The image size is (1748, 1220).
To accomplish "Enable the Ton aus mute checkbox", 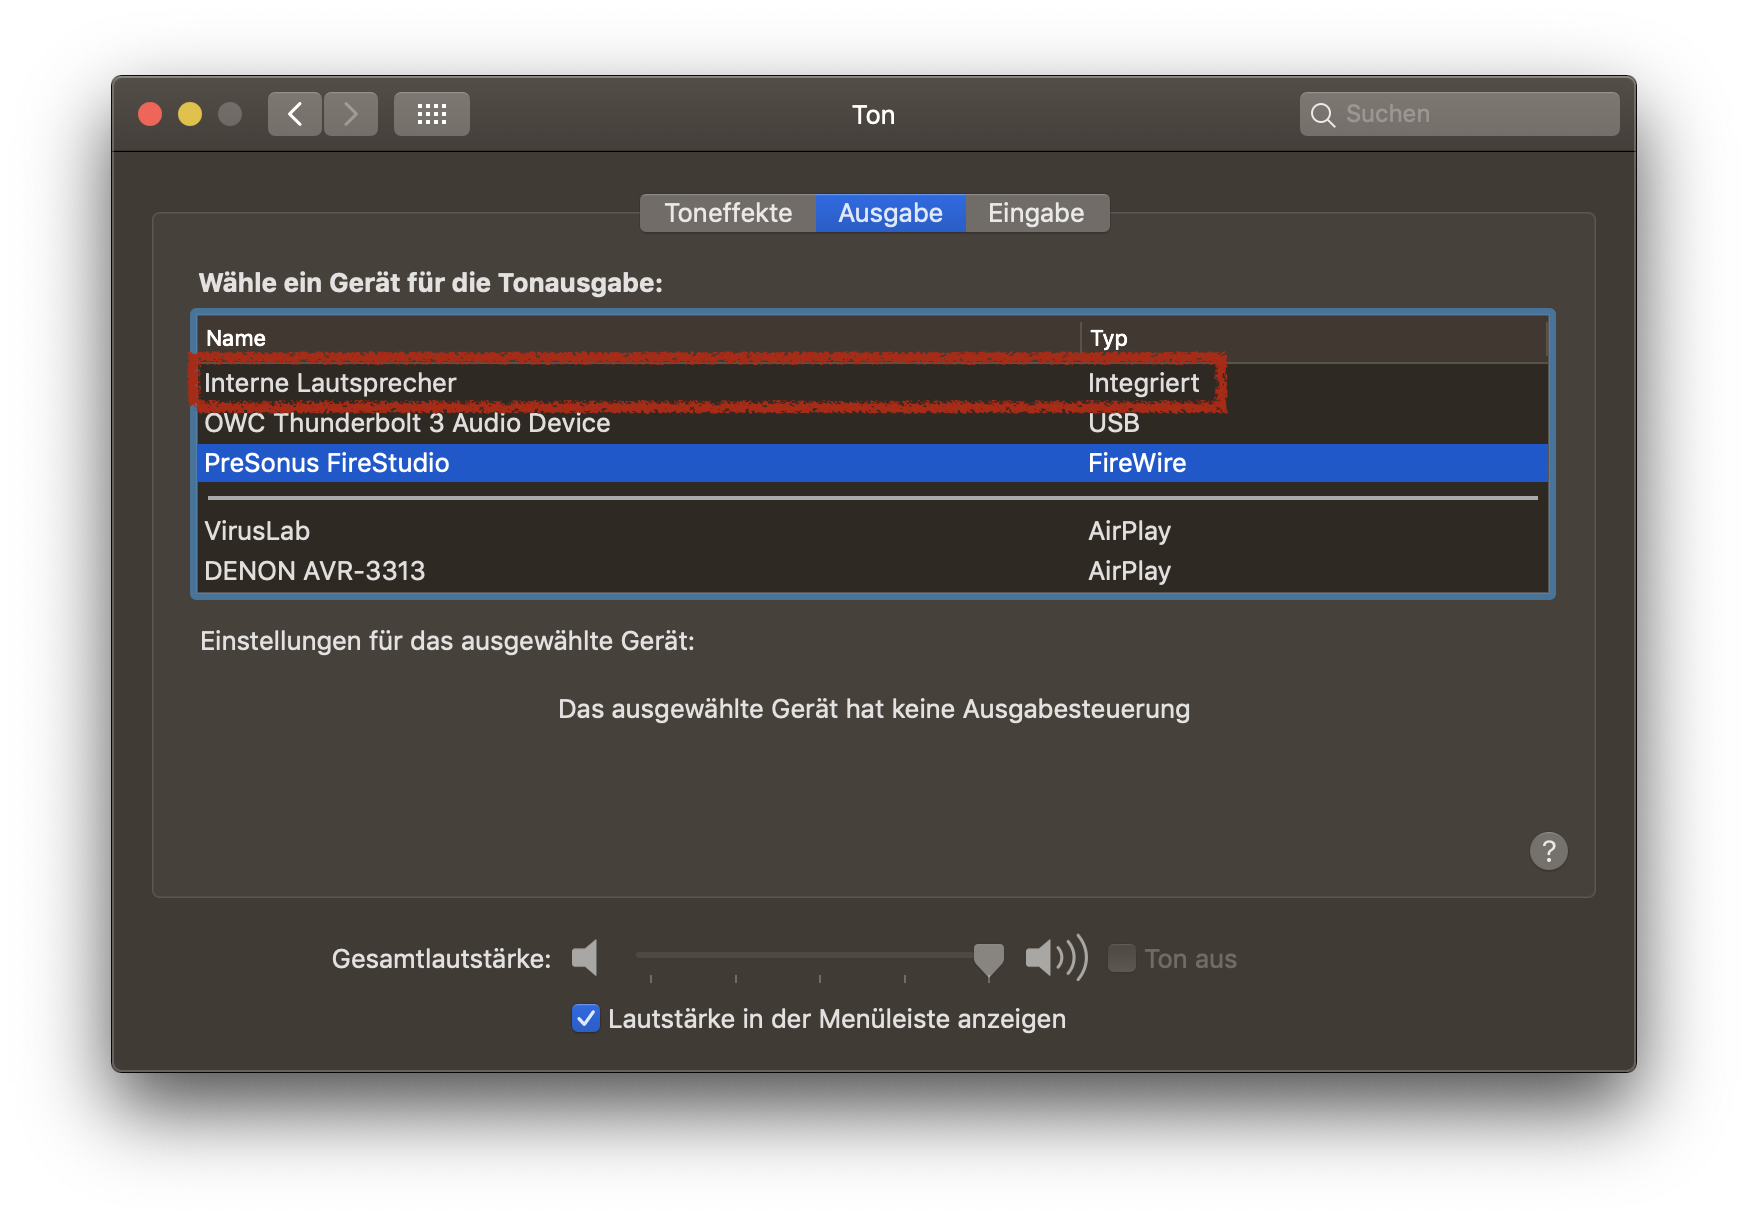I will coord(1122,958).
